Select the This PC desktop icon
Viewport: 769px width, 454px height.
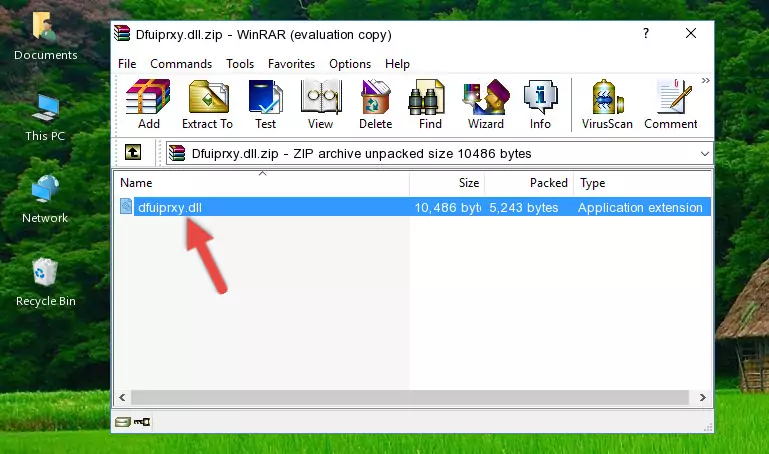pyautogui.click(x=45, y=118)
